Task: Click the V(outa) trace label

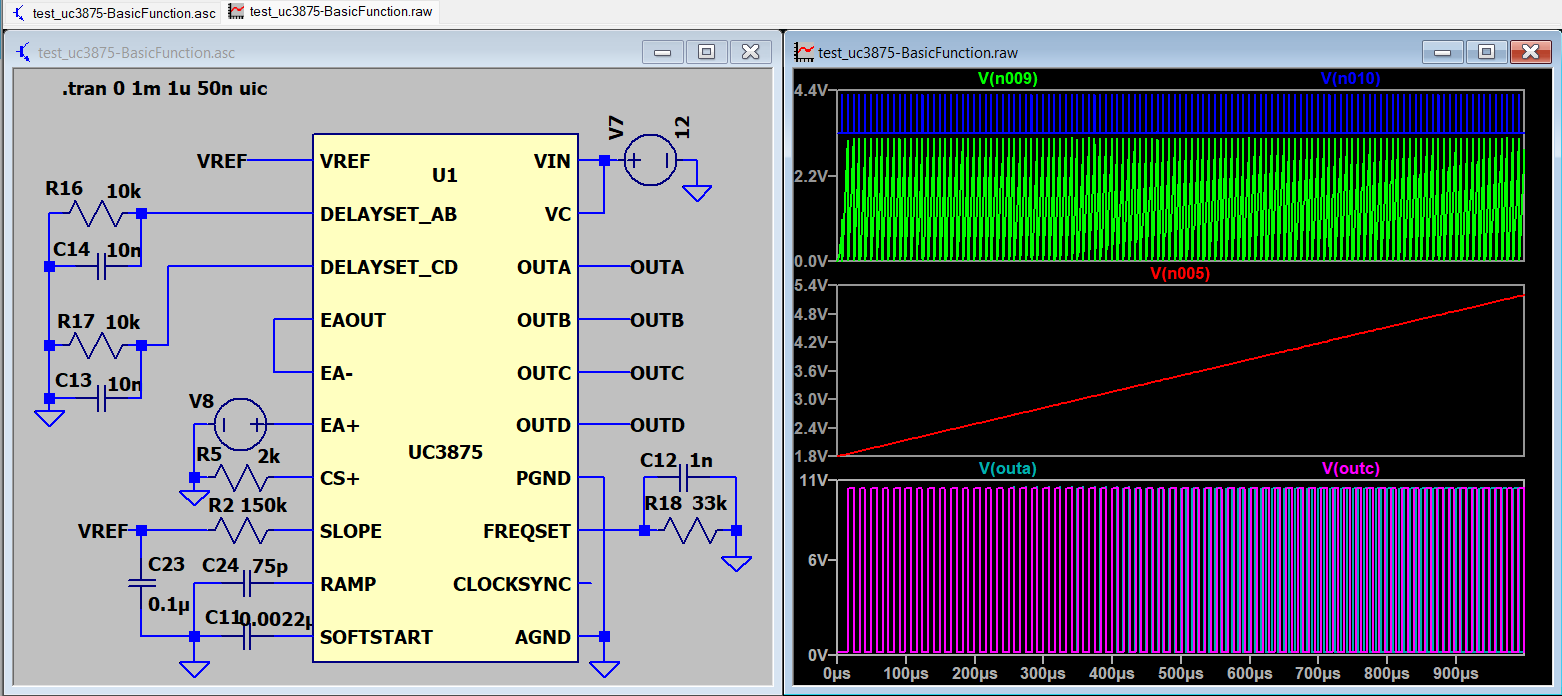Action: (1007, 468)
